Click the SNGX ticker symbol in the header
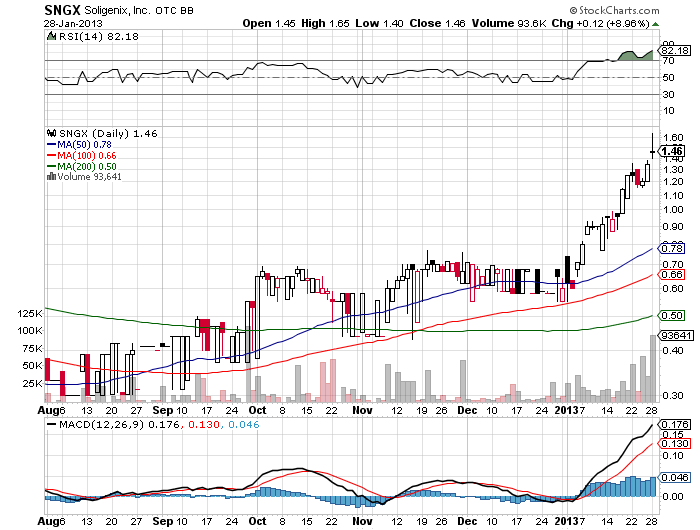Image resolution: width=700 pixels, height=530 pixels. (x=62, y=9)
